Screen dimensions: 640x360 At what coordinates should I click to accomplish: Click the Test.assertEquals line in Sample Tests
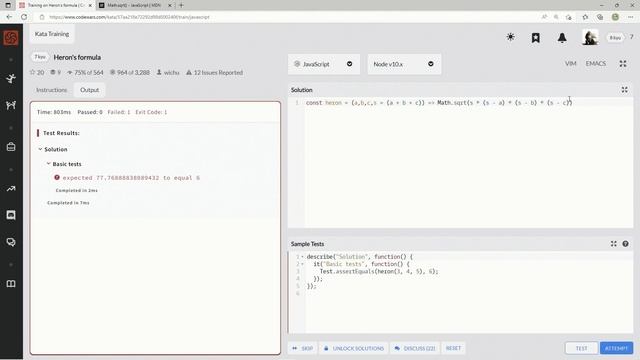(x=379, y=271)
